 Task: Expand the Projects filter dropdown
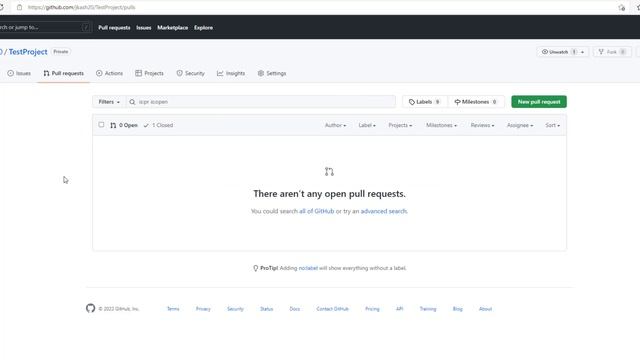pos(400,125)
